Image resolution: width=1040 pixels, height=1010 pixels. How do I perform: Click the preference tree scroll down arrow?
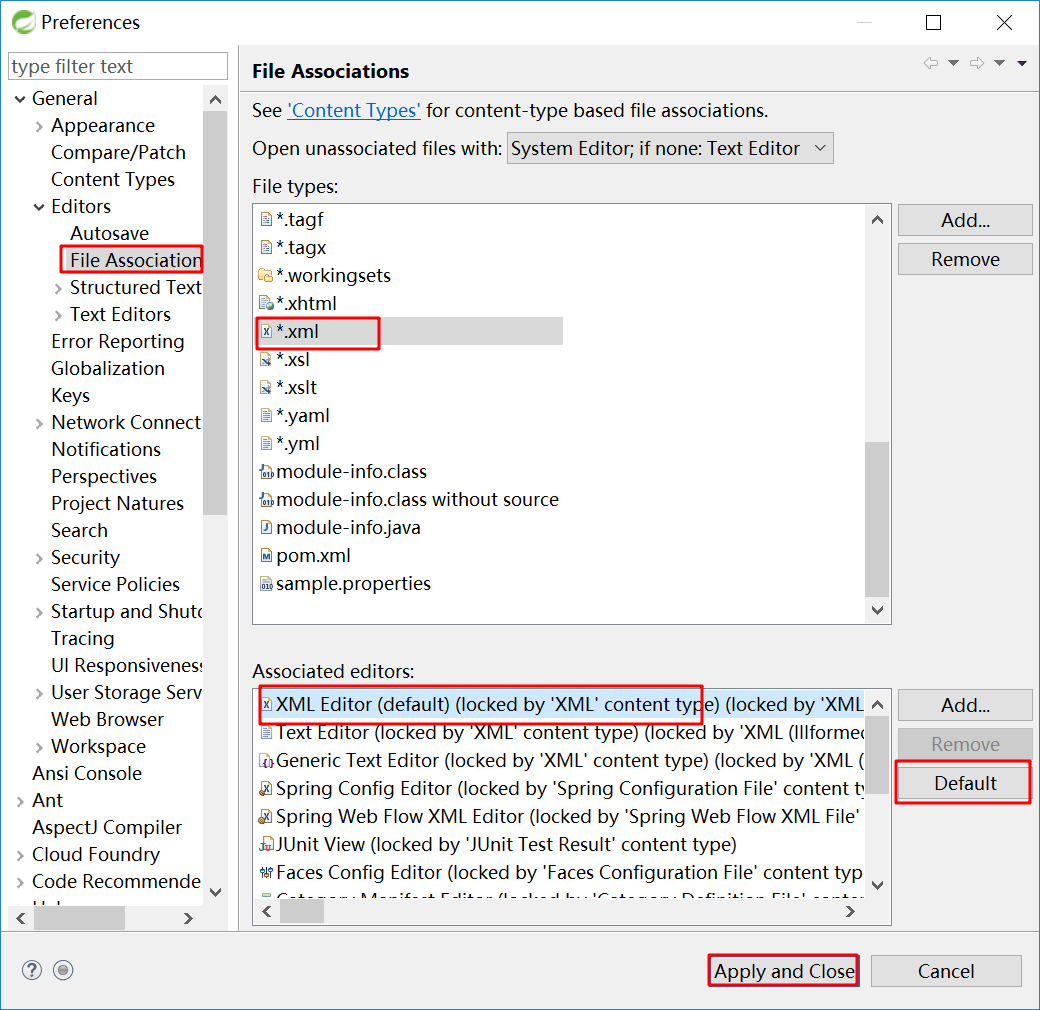pyautogui.click(x=215, y=892)
